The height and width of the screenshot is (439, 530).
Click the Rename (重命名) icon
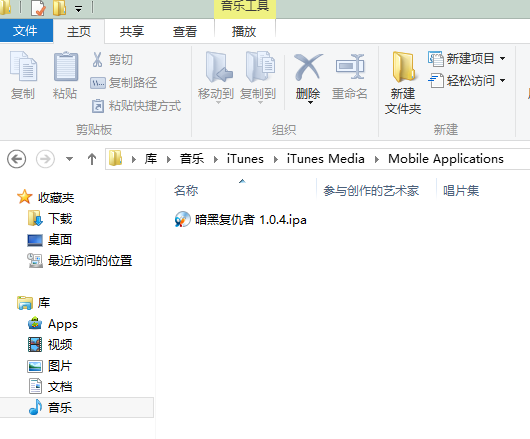(x=350, y=66)
